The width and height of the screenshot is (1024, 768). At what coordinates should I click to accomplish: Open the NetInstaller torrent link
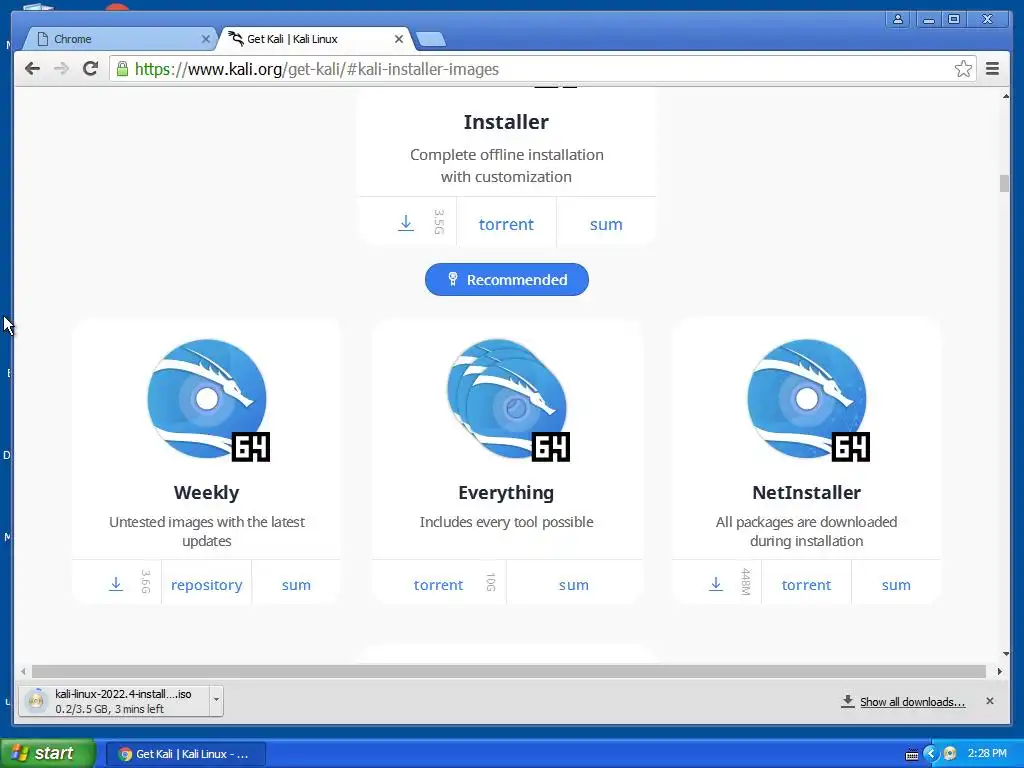pos(807,584)
